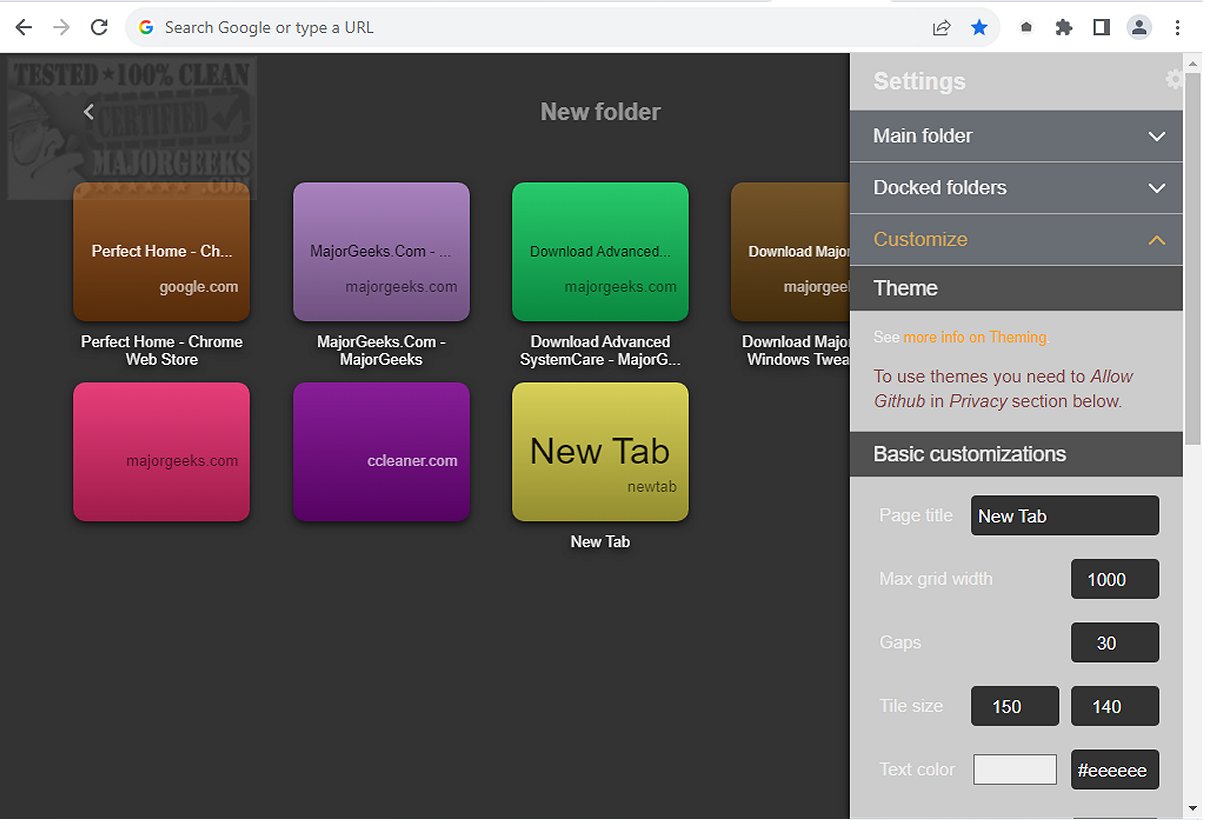Expand the Docked folders section chevron
This screenshot has width=1205, height=820.
tap(1157, 188)
